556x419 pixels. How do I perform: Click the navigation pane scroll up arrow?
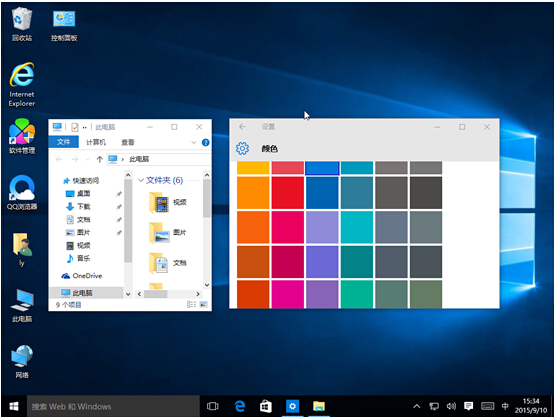tap(128, 175)
